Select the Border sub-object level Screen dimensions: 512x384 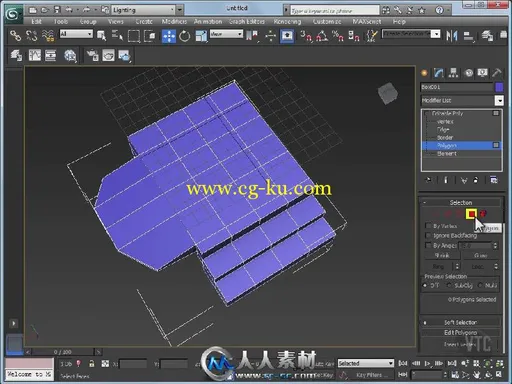click(x=445, y=137)
